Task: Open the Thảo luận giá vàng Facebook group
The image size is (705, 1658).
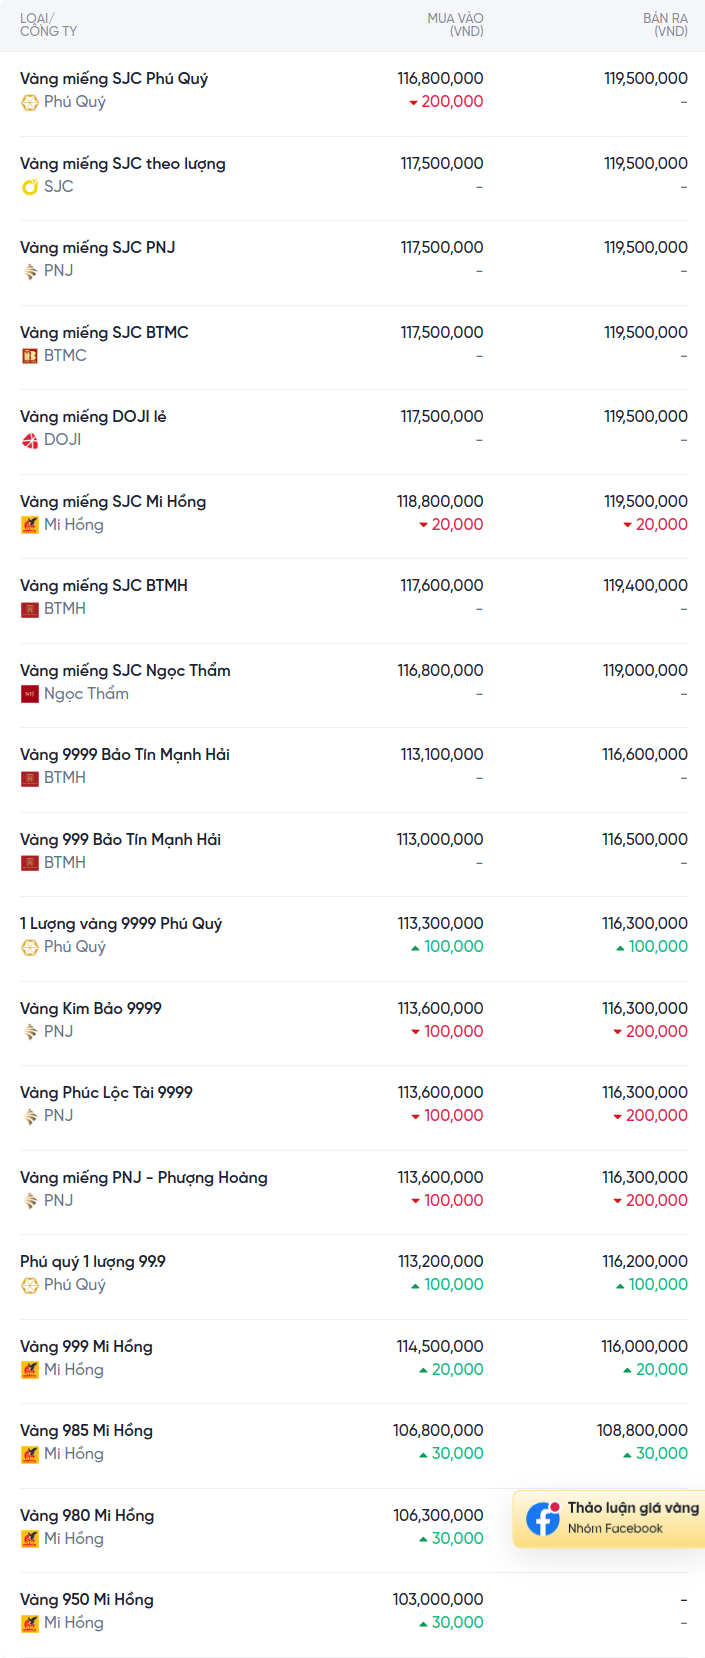Action: tap(632, 1508)
